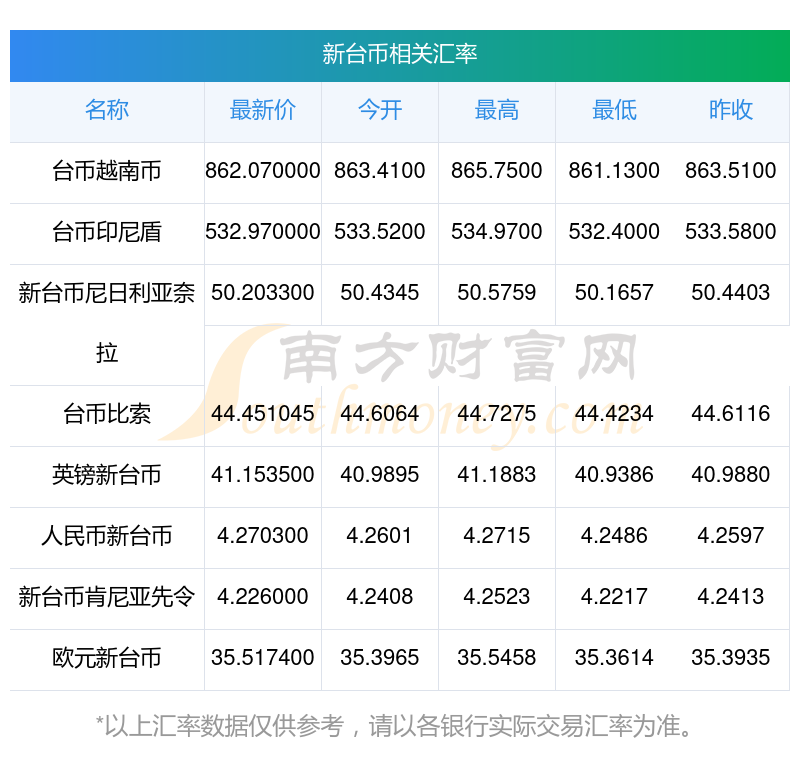Click latest price 4.270300
The image size is (800, 757).
pos(263,536)
